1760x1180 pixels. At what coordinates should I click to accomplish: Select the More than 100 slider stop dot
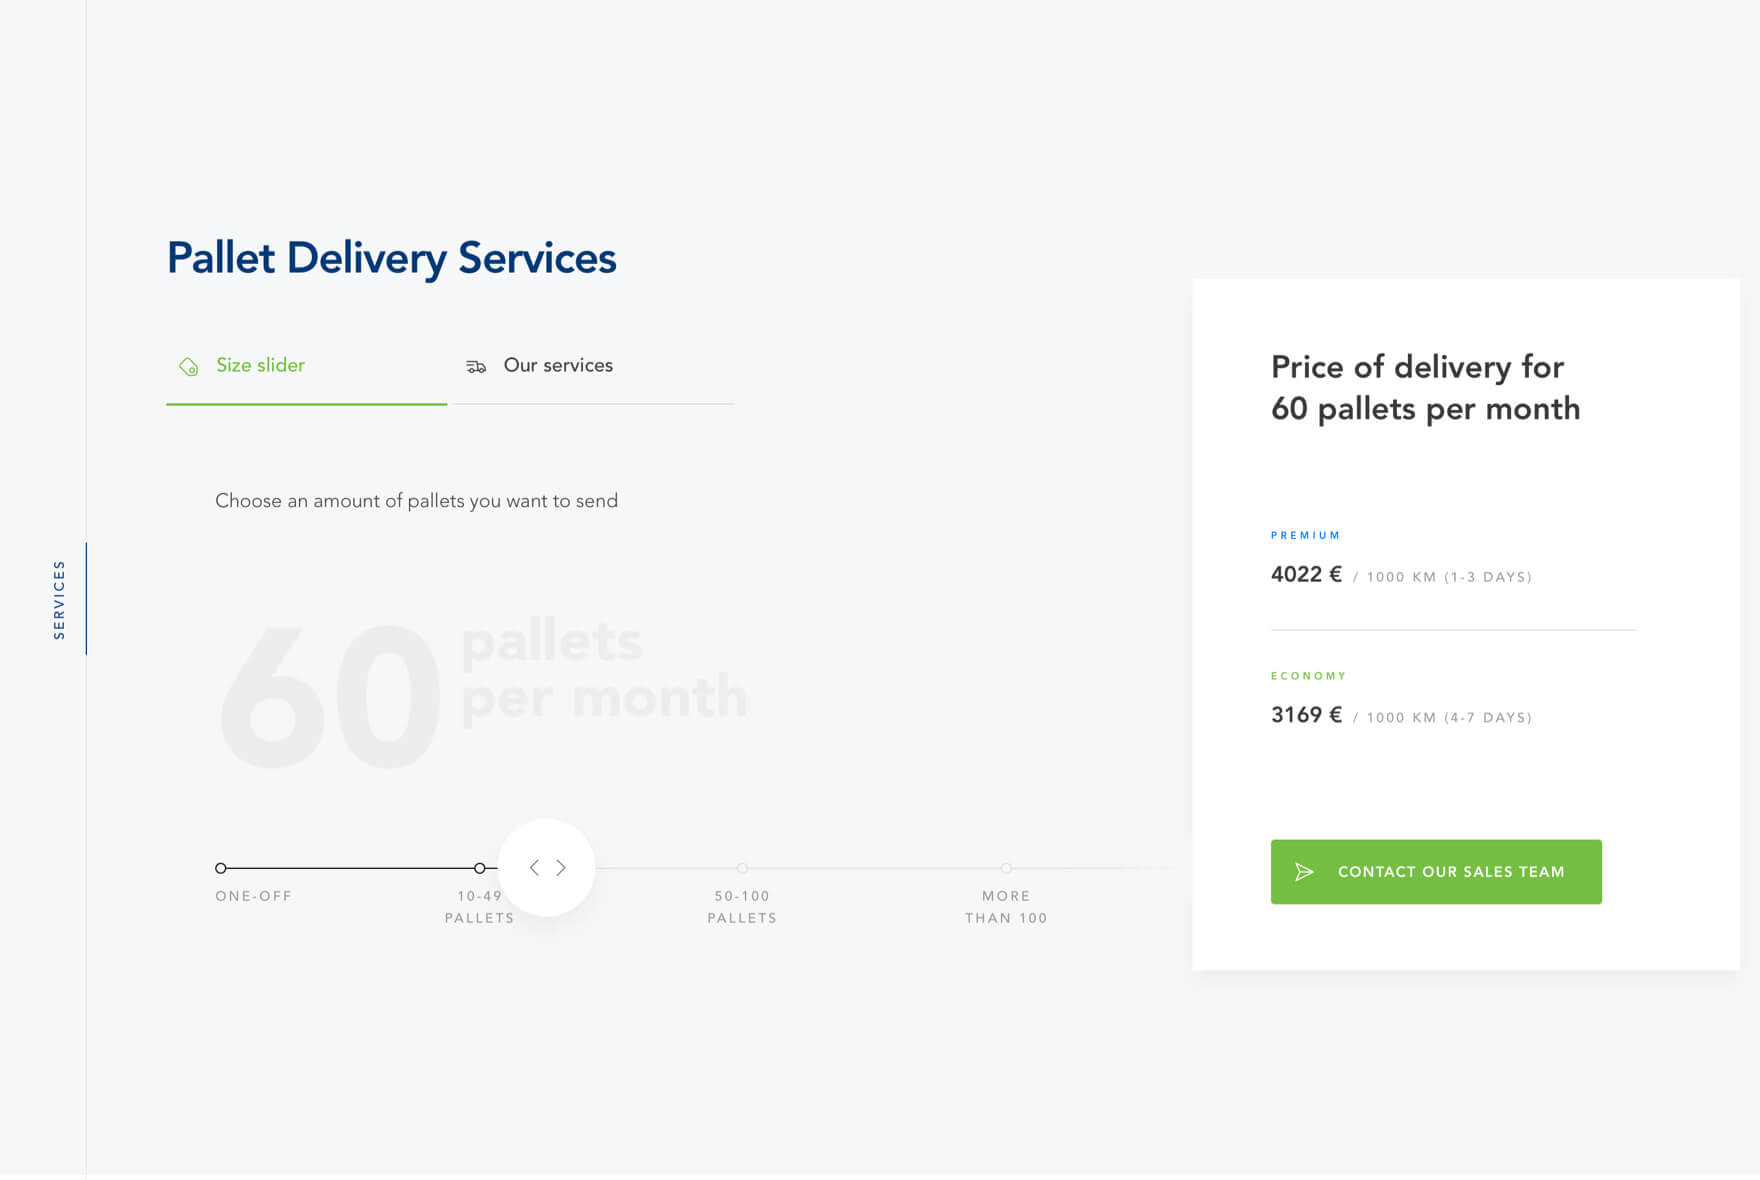click(x=1006, y=868)
